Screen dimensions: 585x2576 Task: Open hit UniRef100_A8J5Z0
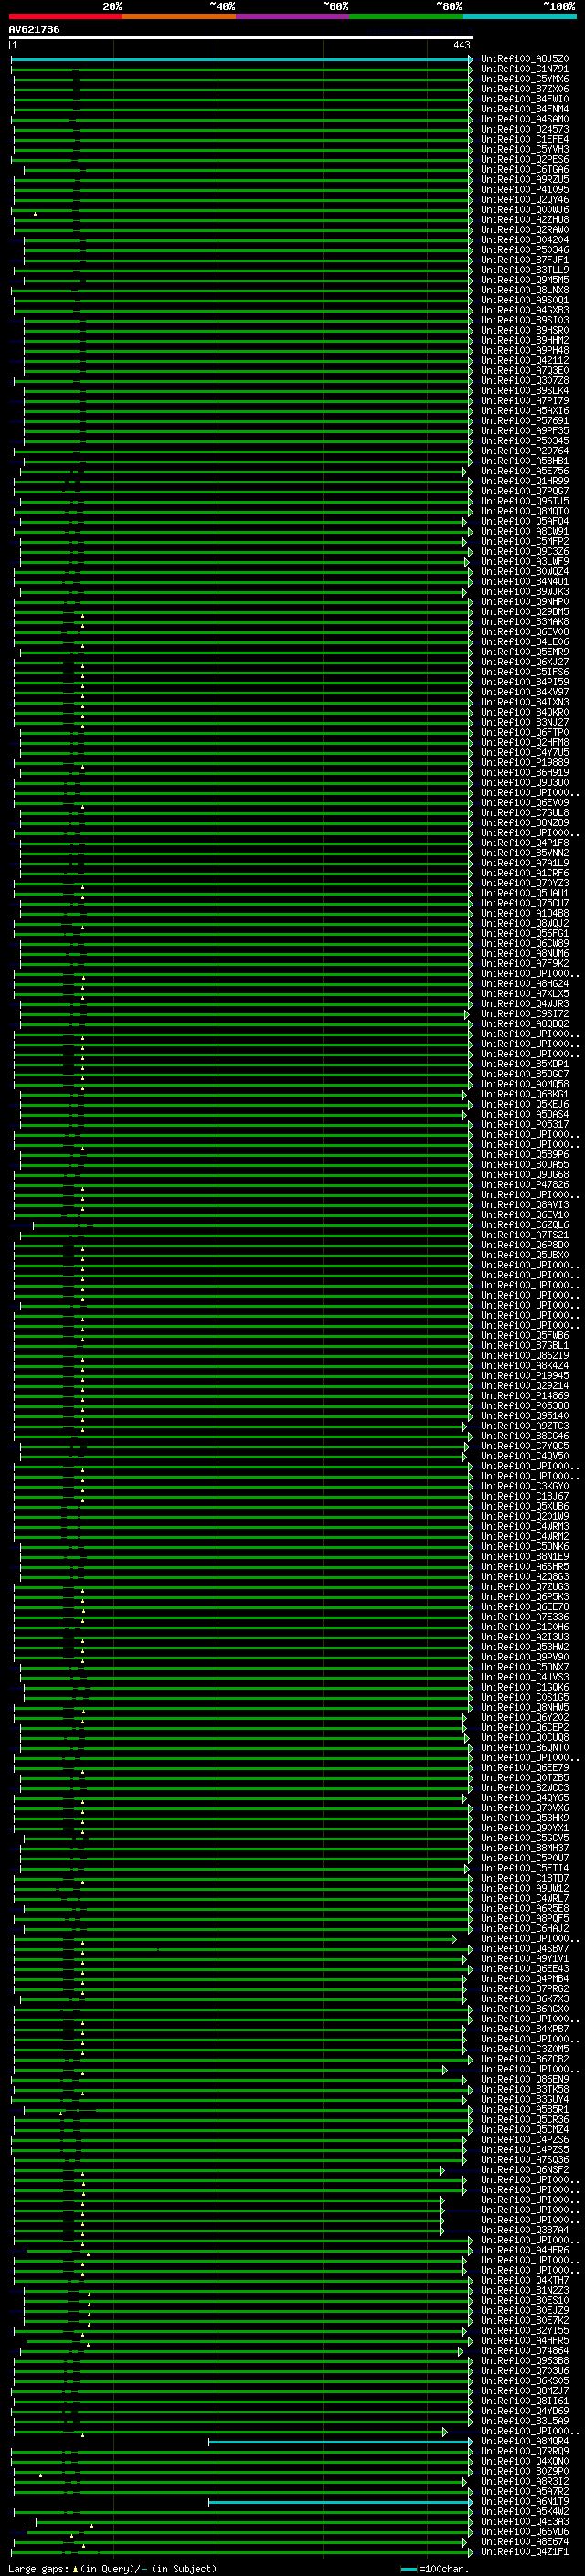coord(525,59)
